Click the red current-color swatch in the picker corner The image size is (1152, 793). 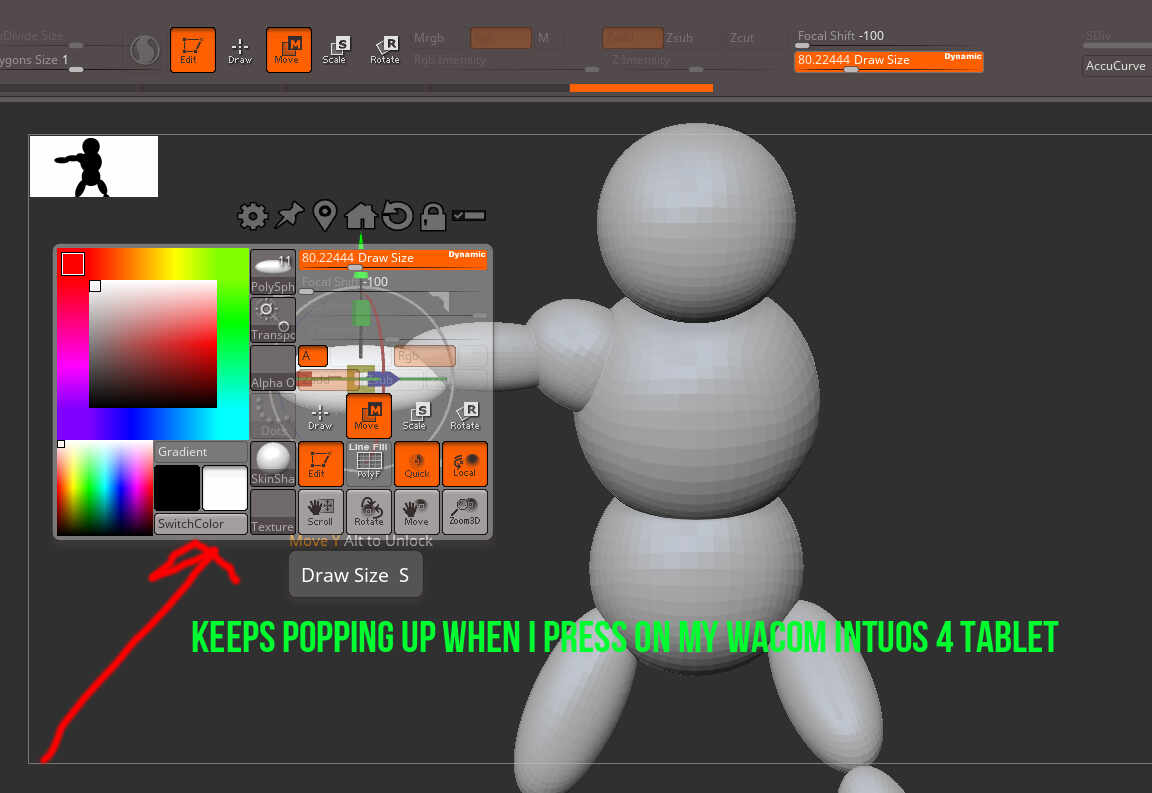pos(73,264)
